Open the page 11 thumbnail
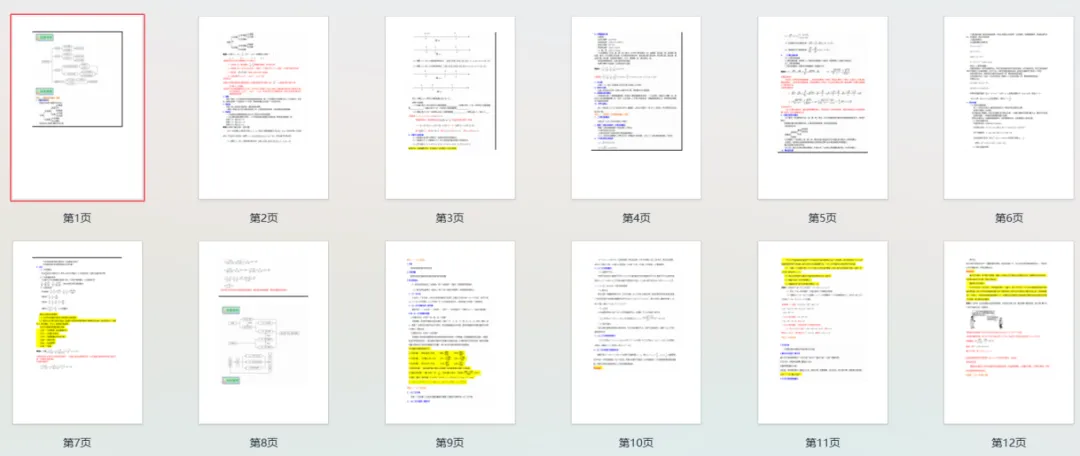This screenshot has width=1080, height=456. pos(822,333)
